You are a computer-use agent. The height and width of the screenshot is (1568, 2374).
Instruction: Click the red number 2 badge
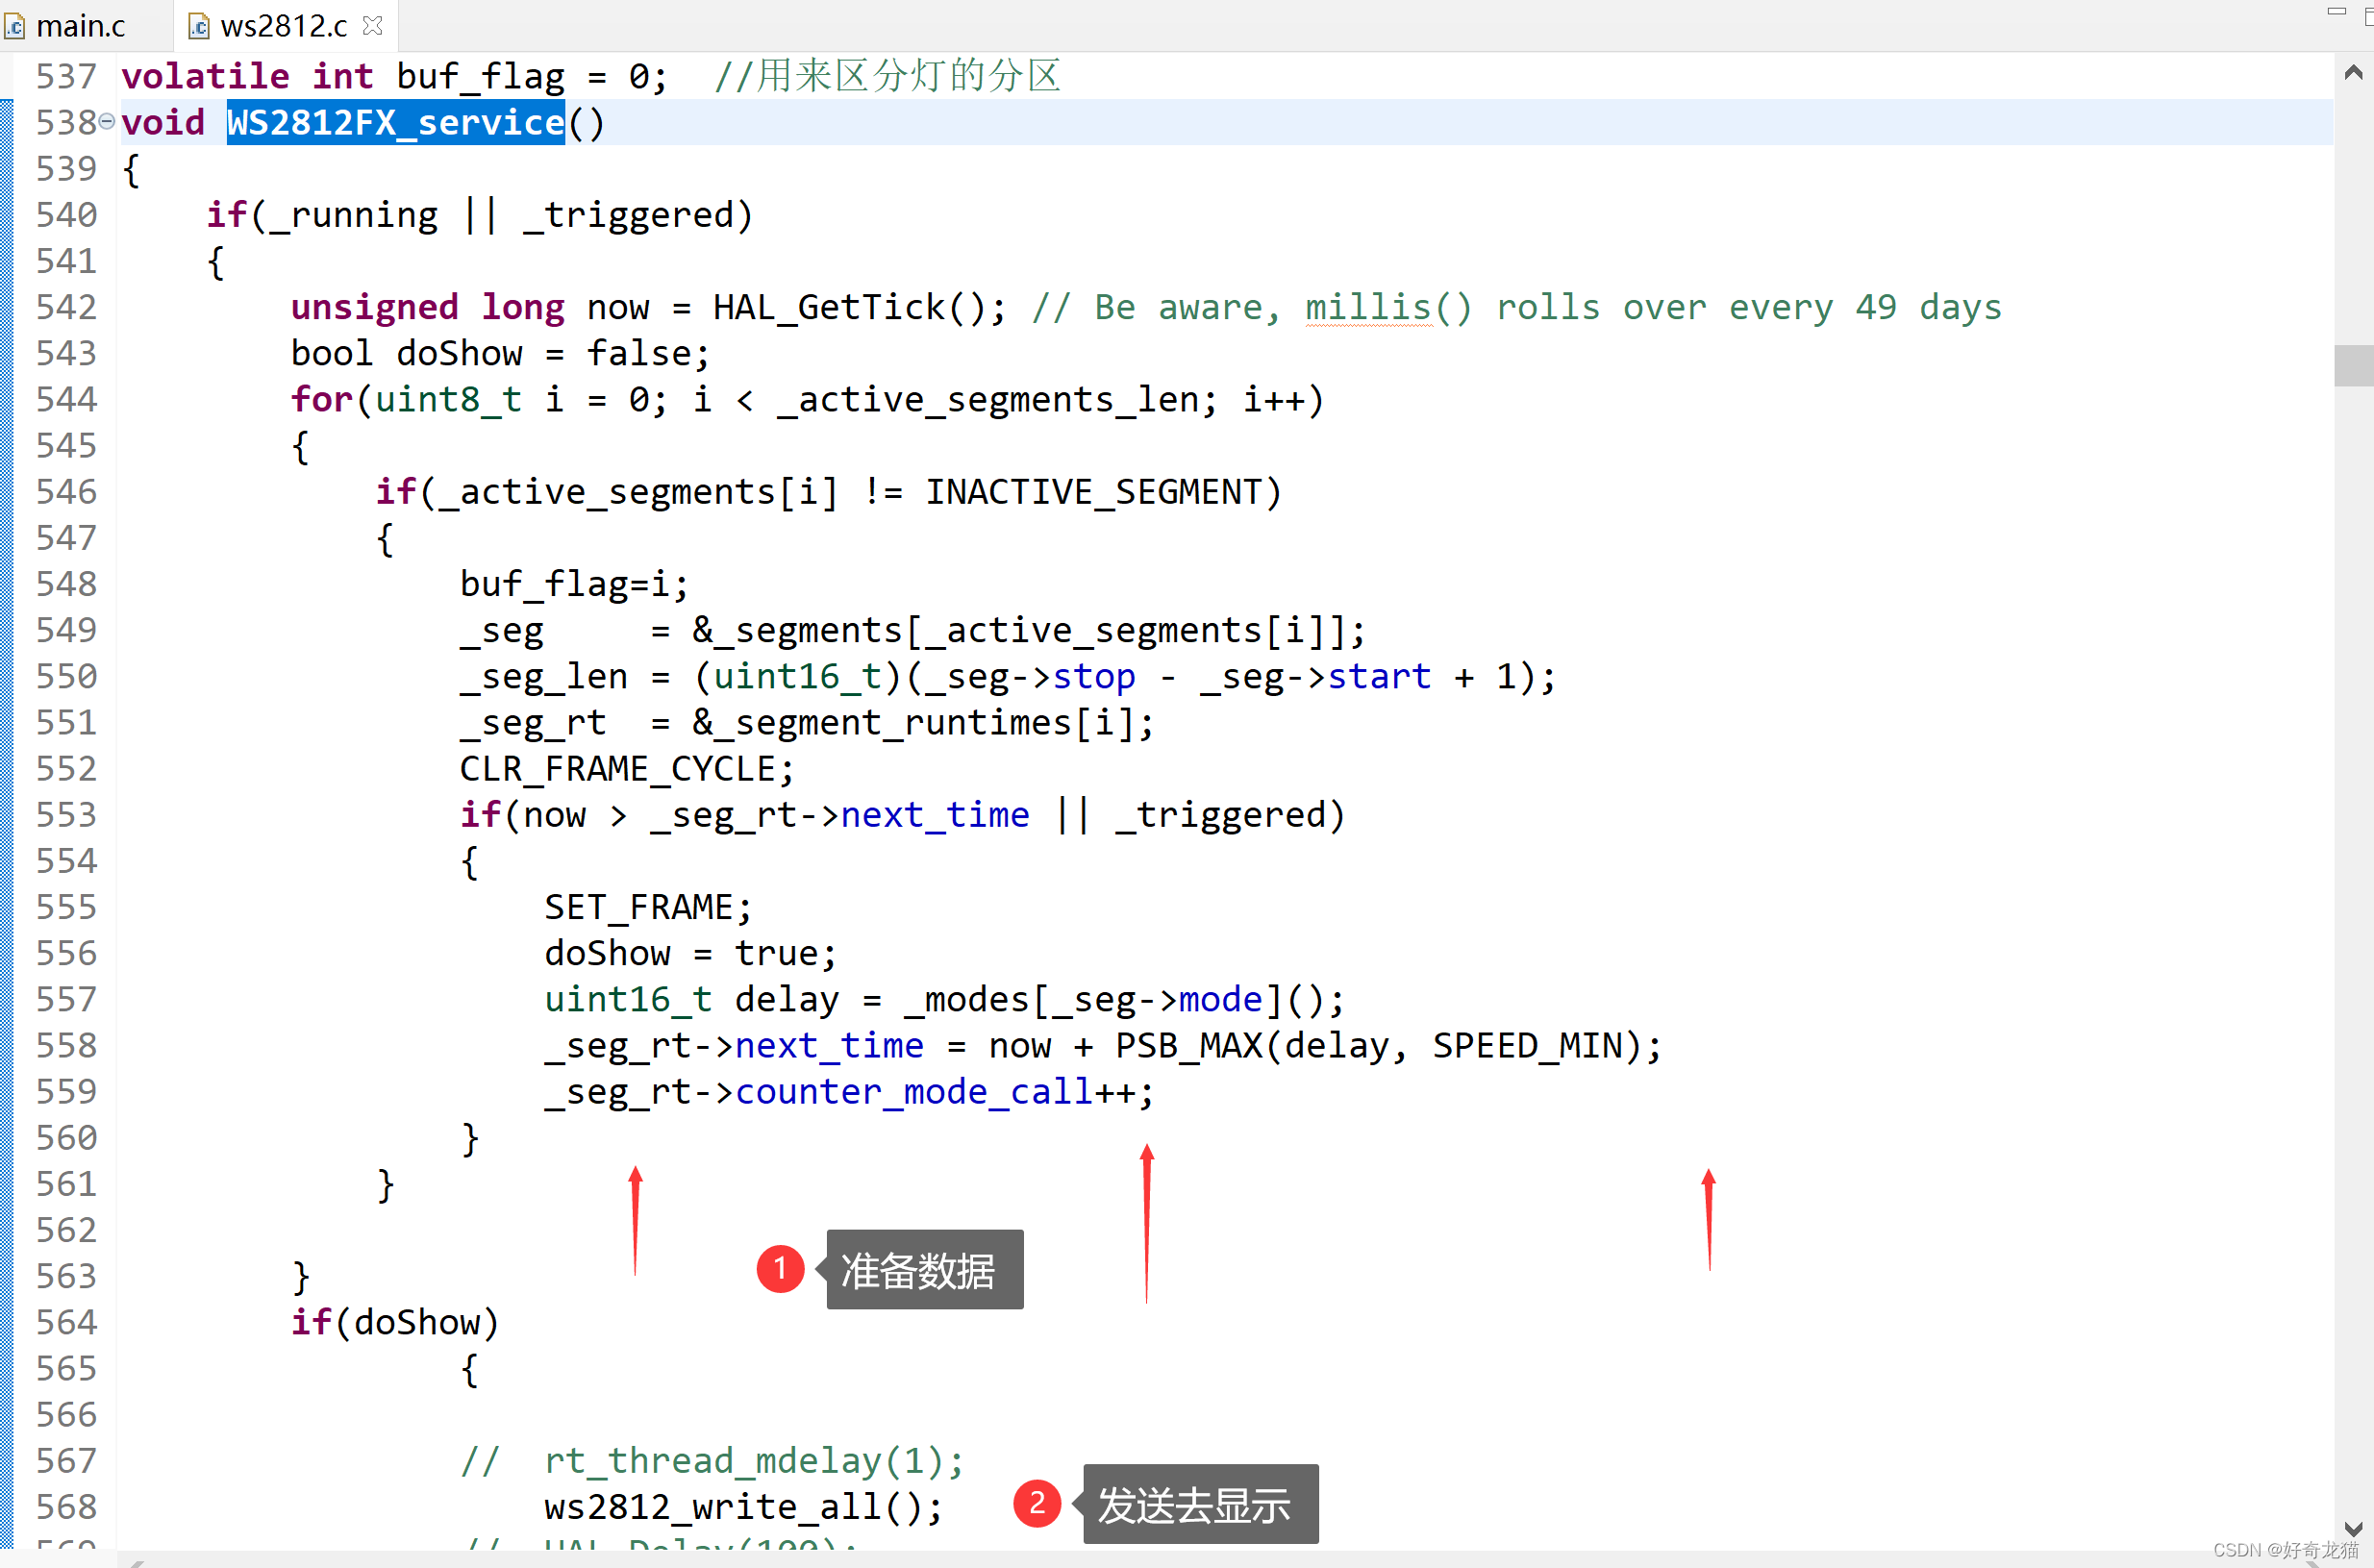point(1037,1503)
